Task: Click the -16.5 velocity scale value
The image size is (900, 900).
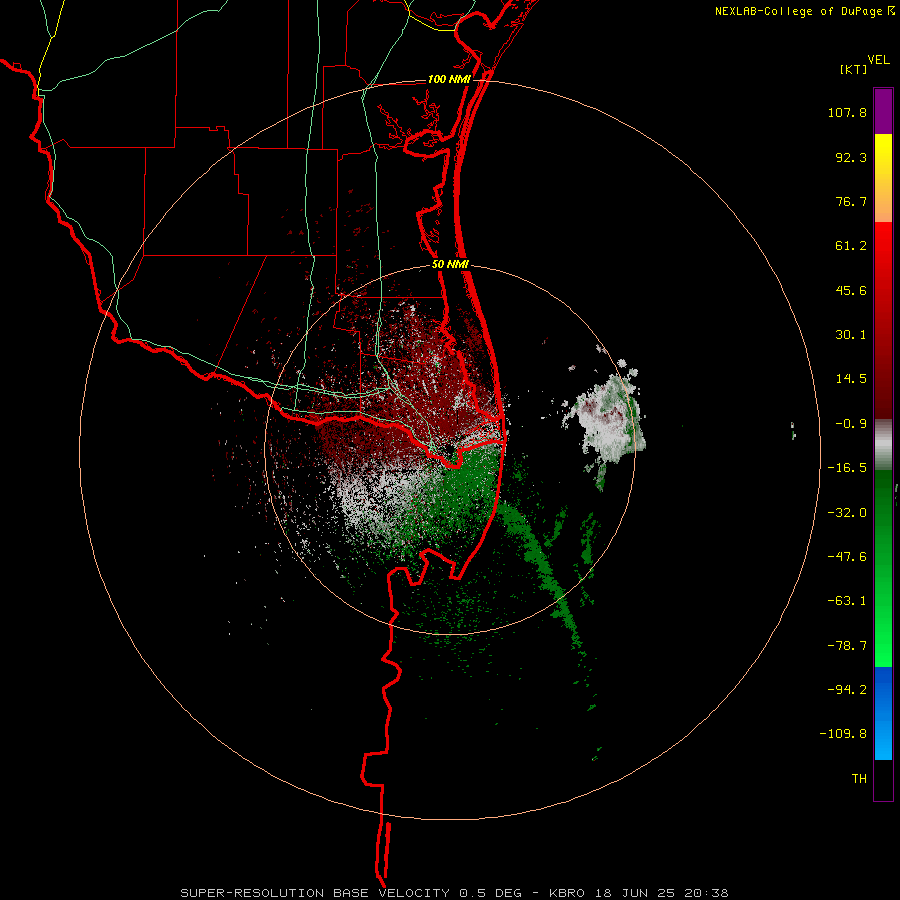Action: [x=847, y=468]
